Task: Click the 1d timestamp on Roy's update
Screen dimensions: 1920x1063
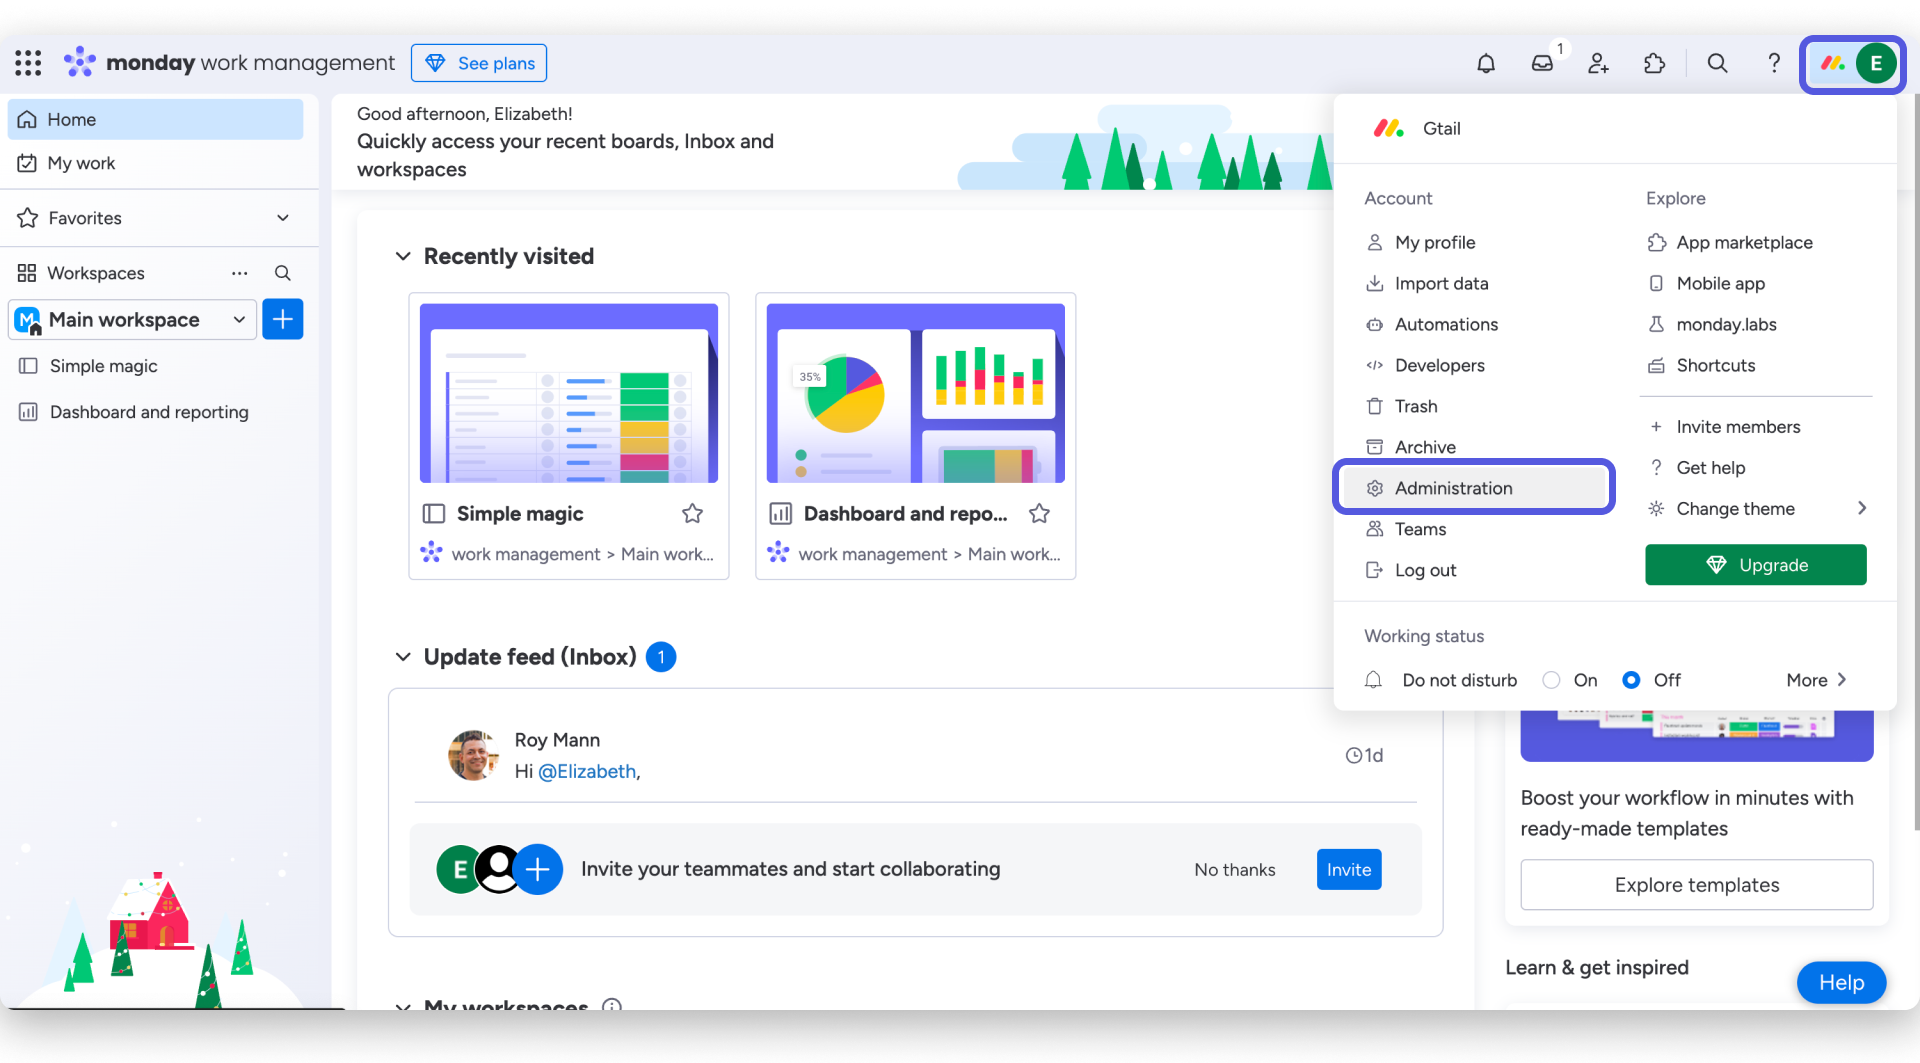Action: click(1365, 755)
